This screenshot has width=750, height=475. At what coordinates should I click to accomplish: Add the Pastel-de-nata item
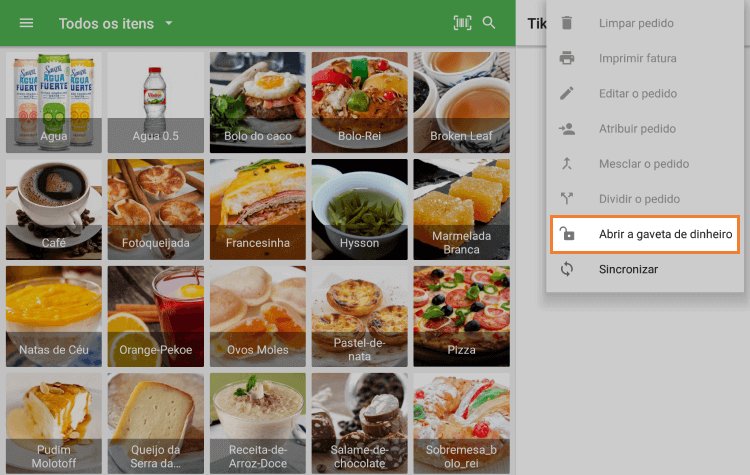pos(360,317)
